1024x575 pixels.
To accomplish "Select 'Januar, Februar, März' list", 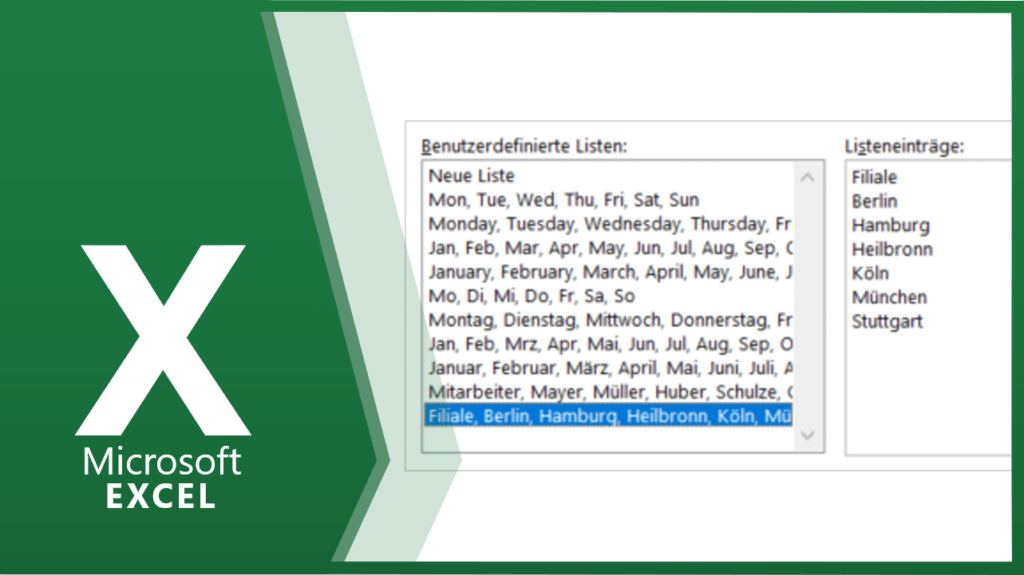I will (x=609, y=368).
